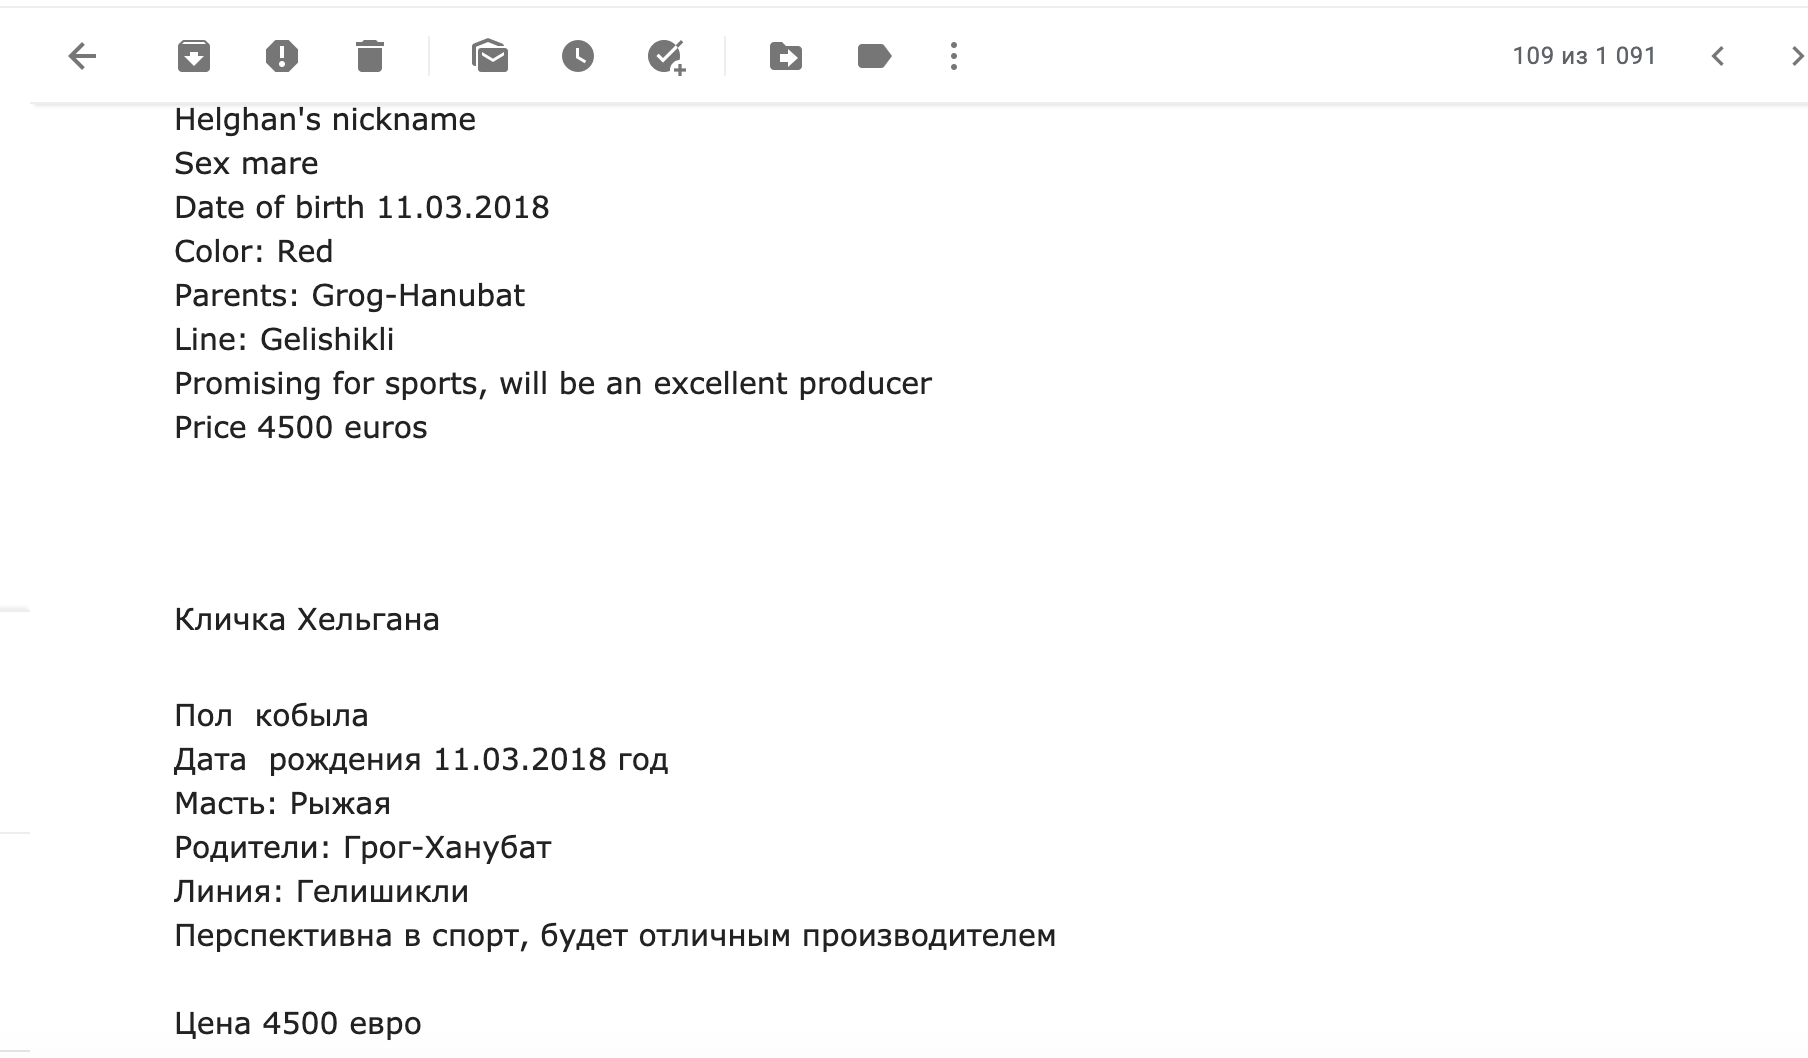1808x1058 pixels.
Task: Mark the email as unread
Action: click(490, 56)
